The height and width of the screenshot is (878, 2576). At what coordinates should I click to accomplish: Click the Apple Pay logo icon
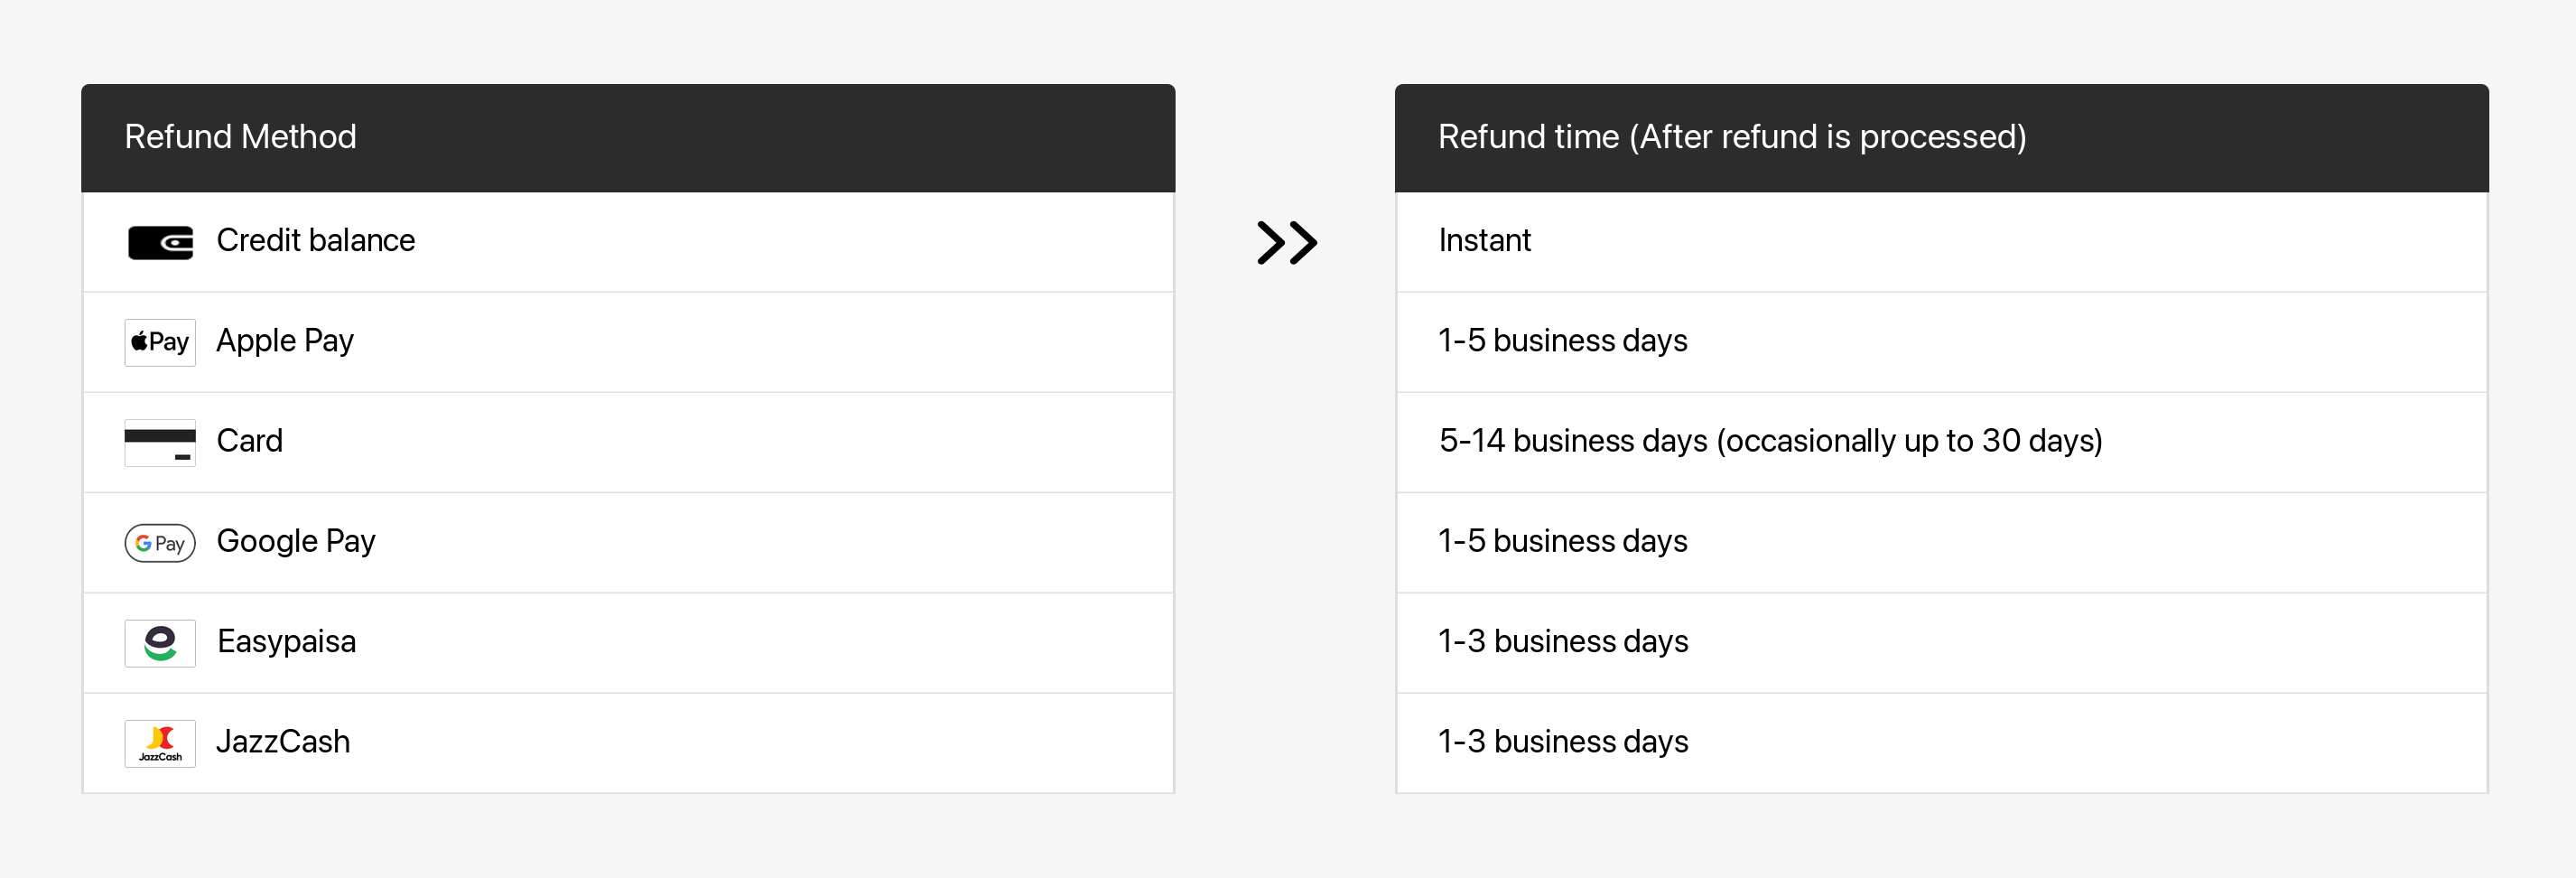160,342
